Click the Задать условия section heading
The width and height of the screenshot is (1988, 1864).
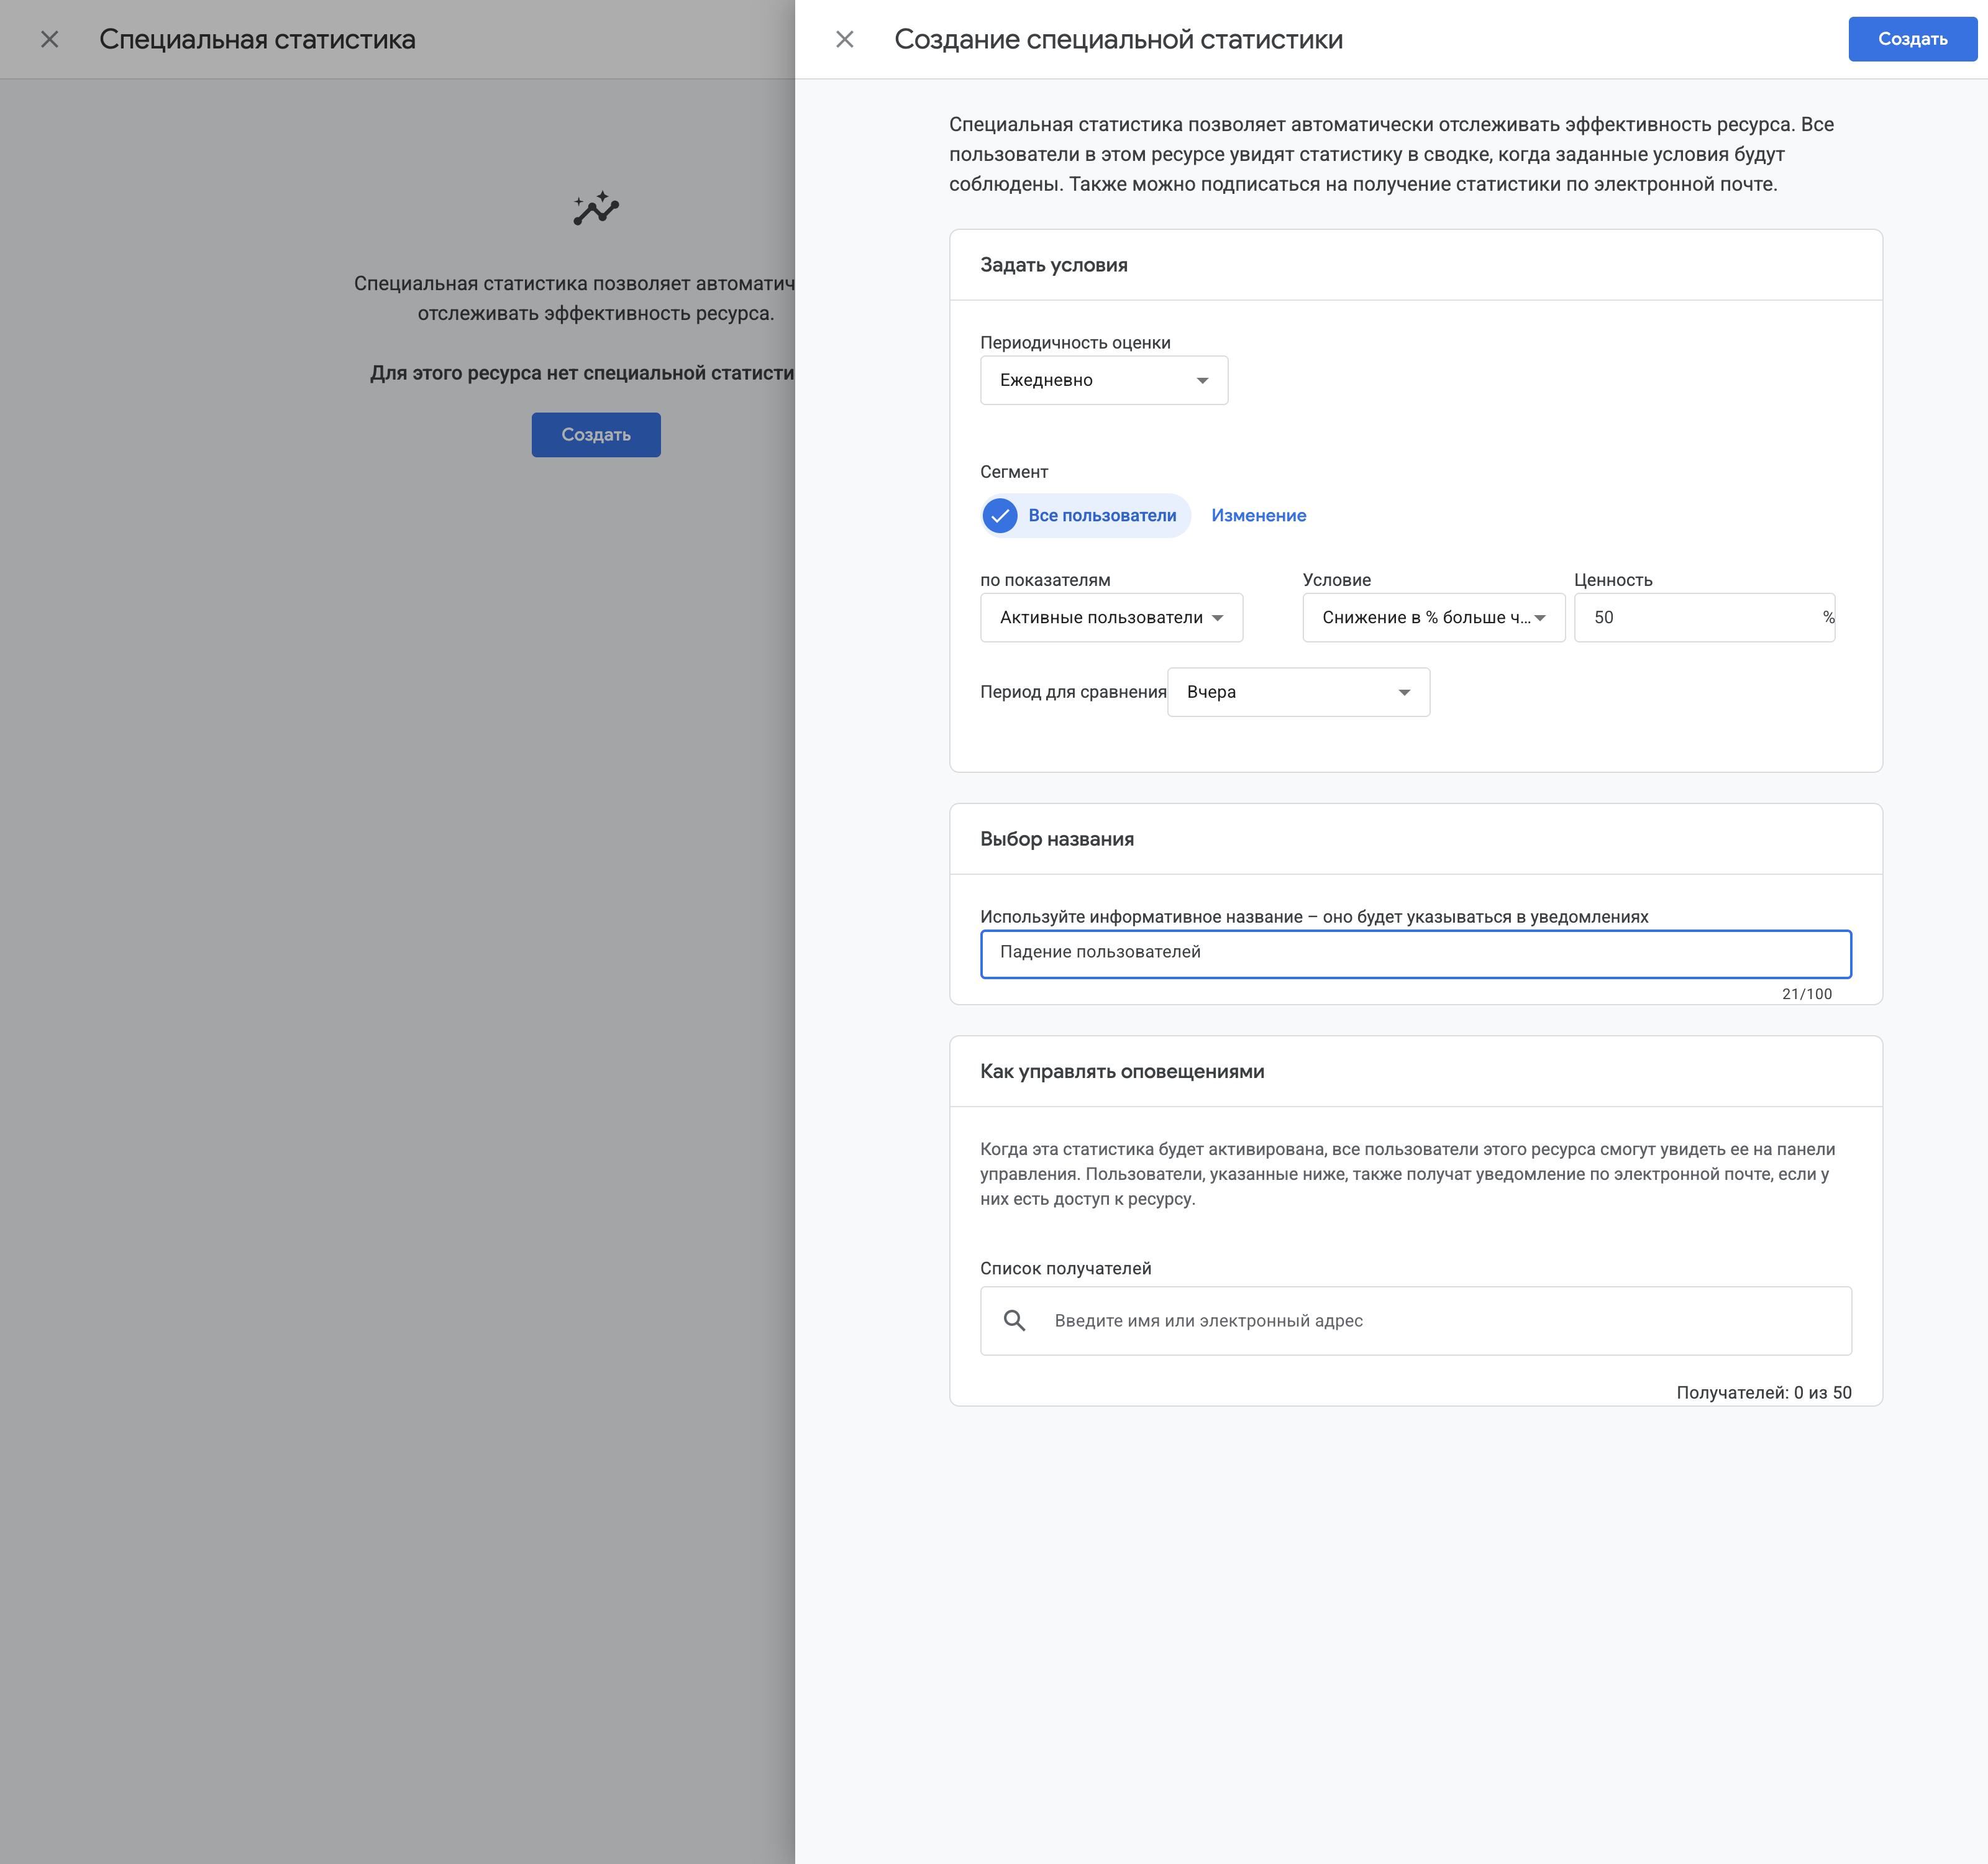(1053, 265)
